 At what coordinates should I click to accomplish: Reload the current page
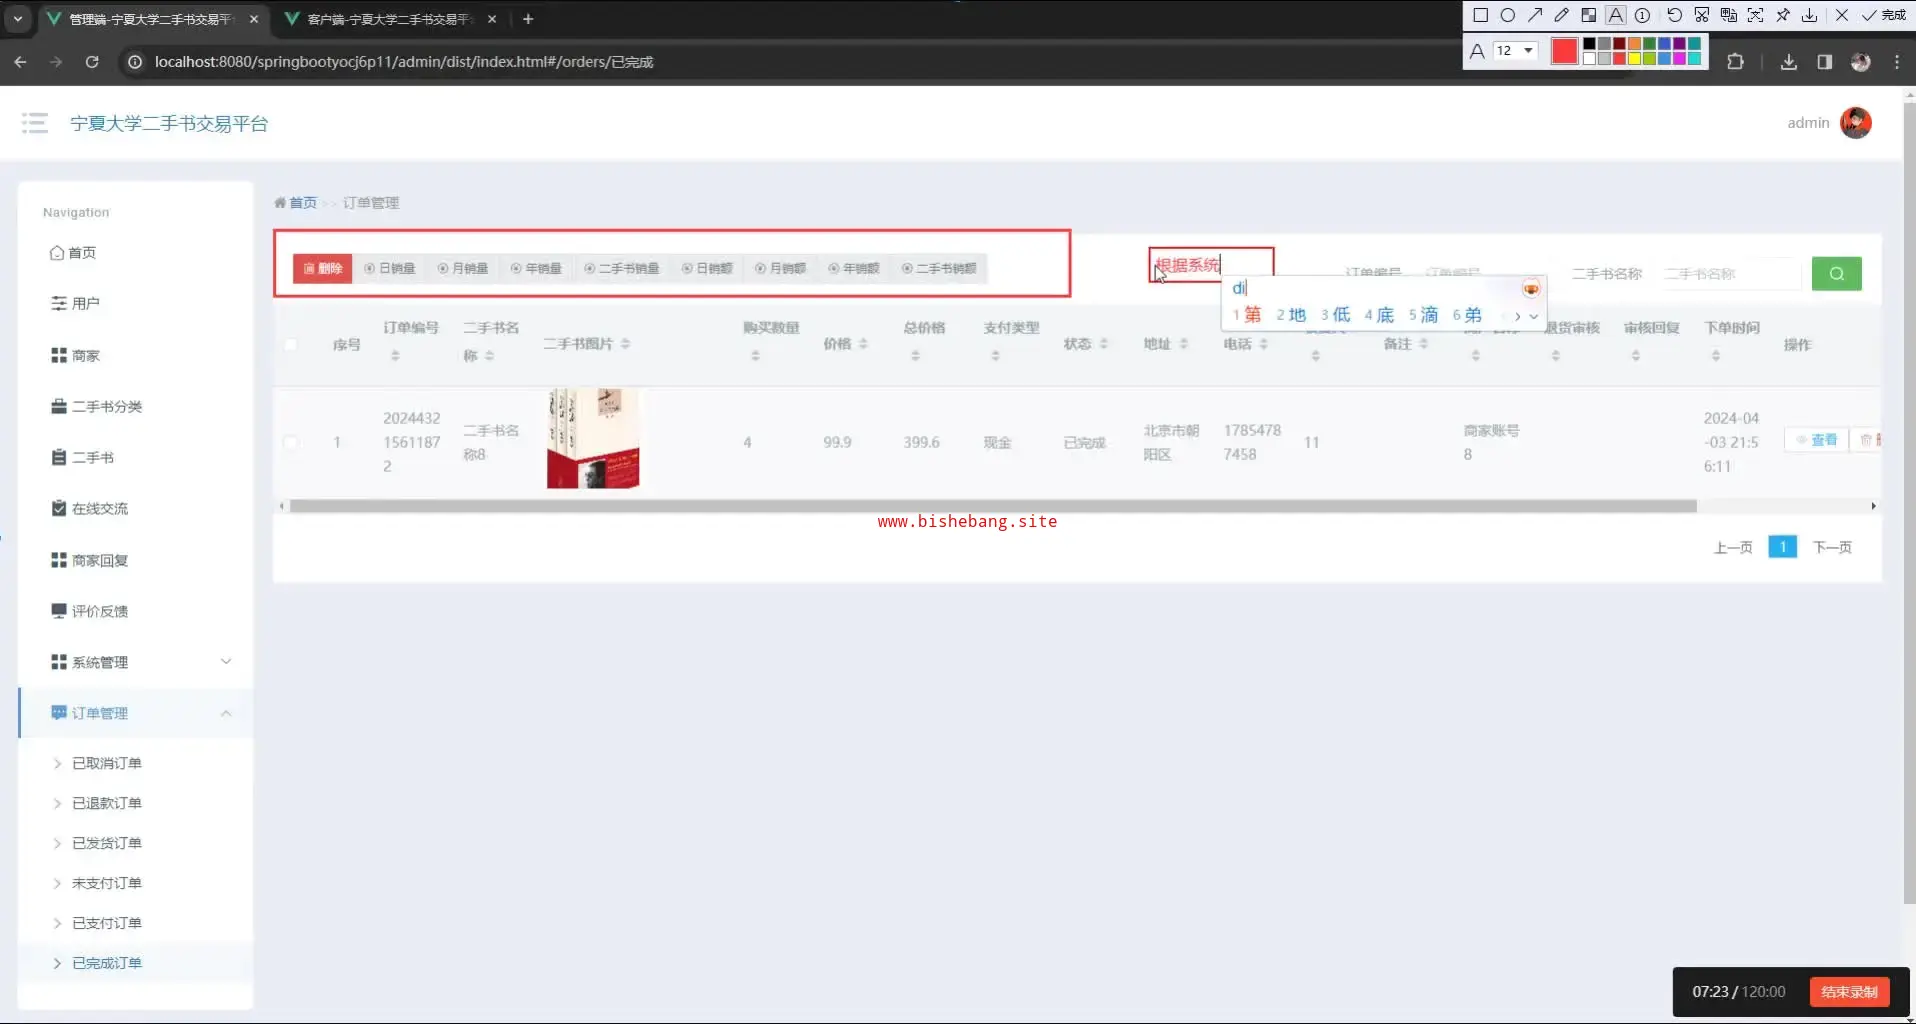(x=92, y=62)
